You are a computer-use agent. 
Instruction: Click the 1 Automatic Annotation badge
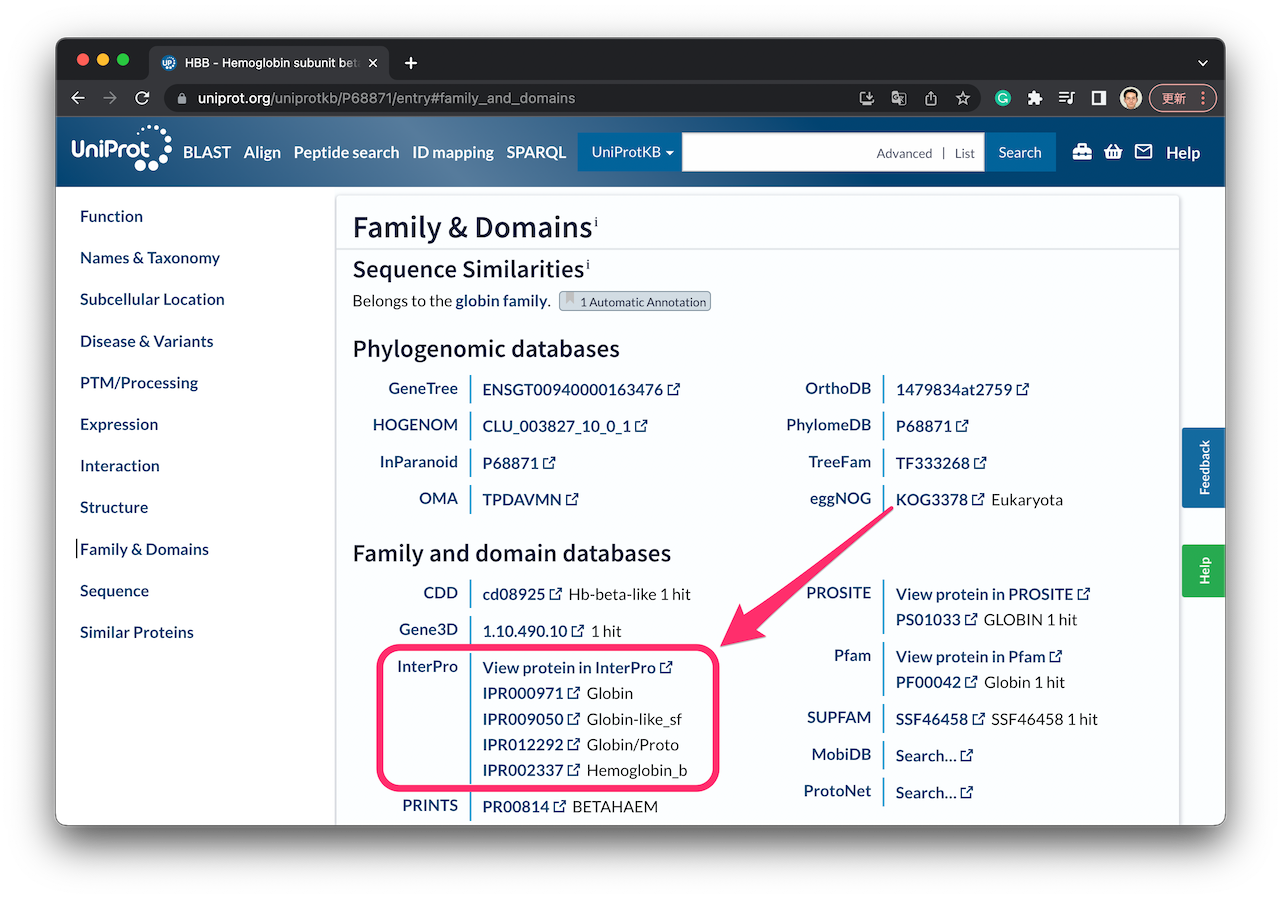pos(634,301)
